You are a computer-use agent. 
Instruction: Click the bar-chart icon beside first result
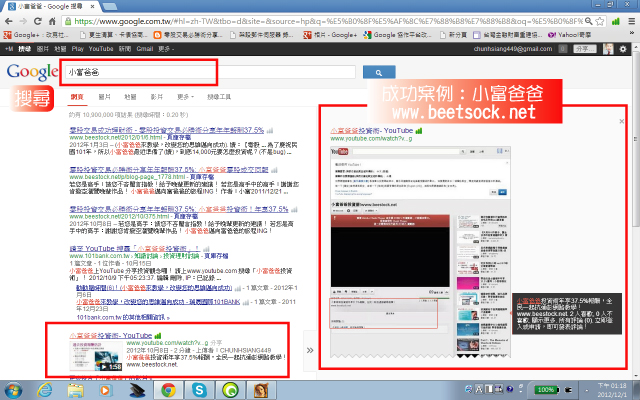270,130
